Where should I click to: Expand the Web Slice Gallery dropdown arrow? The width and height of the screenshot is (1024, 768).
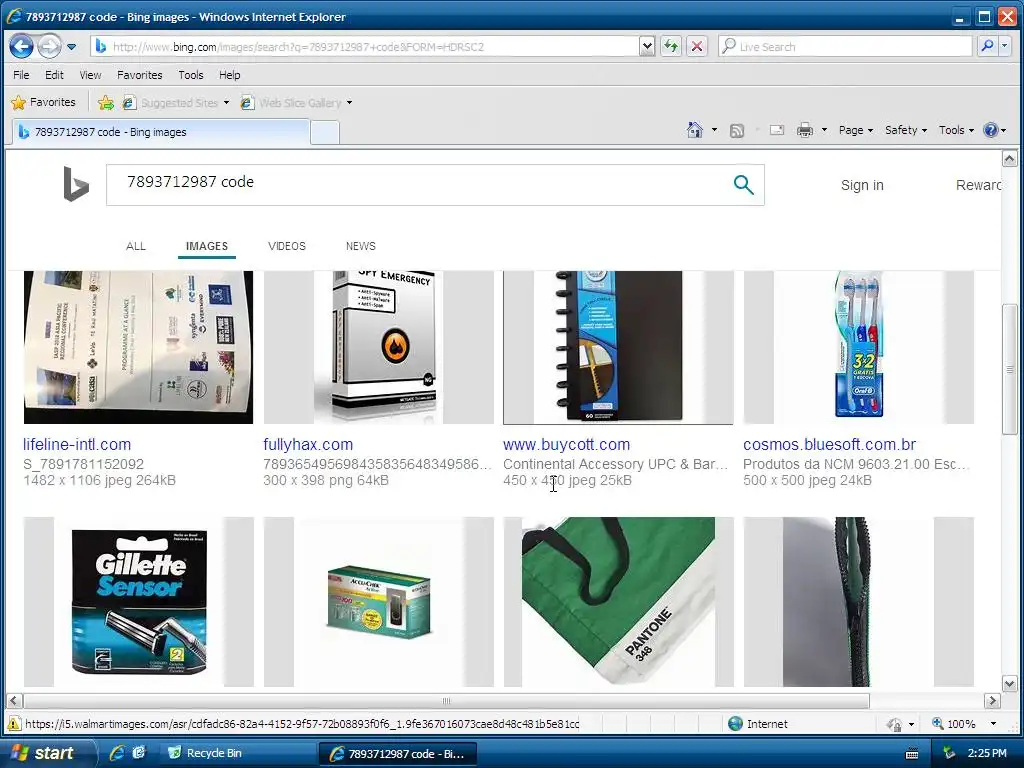coord(349,103)
